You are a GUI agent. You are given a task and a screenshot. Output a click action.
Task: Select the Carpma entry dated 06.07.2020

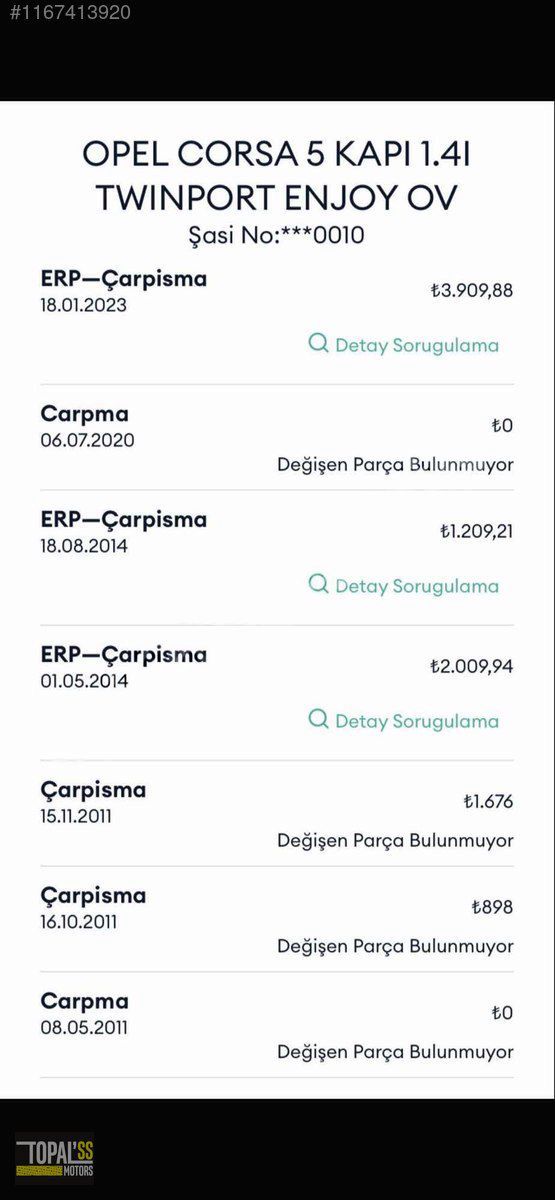[277, 437]
